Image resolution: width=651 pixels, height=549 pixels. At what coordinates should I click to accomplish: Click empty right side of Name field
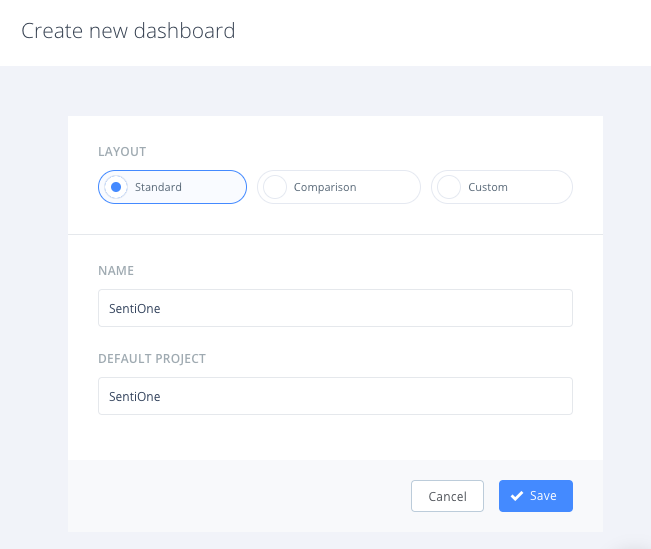(480, 308)
